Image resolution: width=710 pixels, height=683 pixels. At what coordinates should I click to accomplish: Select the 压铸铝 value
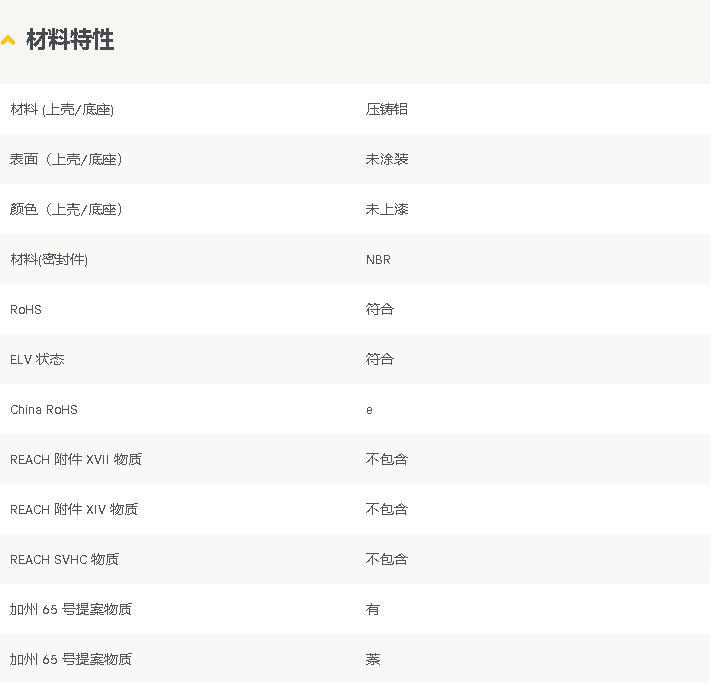[x=387, y=109]
